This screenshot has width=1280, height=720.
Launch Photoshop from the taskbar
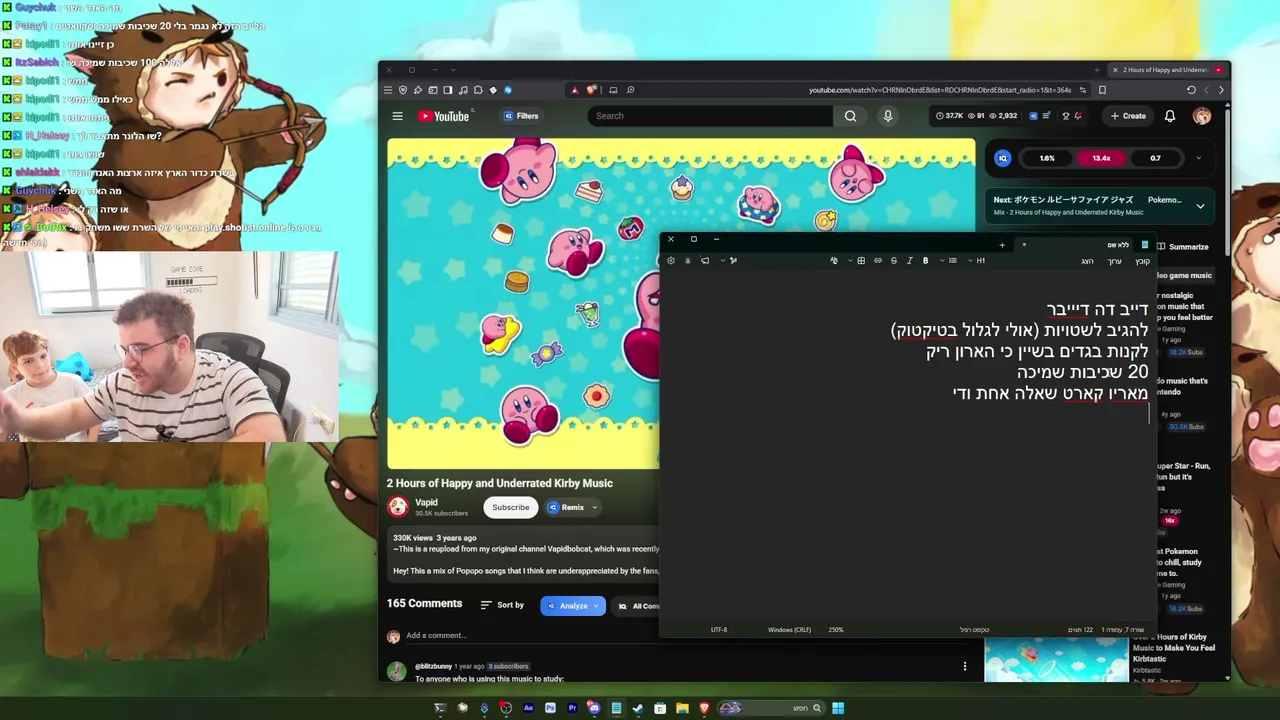pos(550,708)
